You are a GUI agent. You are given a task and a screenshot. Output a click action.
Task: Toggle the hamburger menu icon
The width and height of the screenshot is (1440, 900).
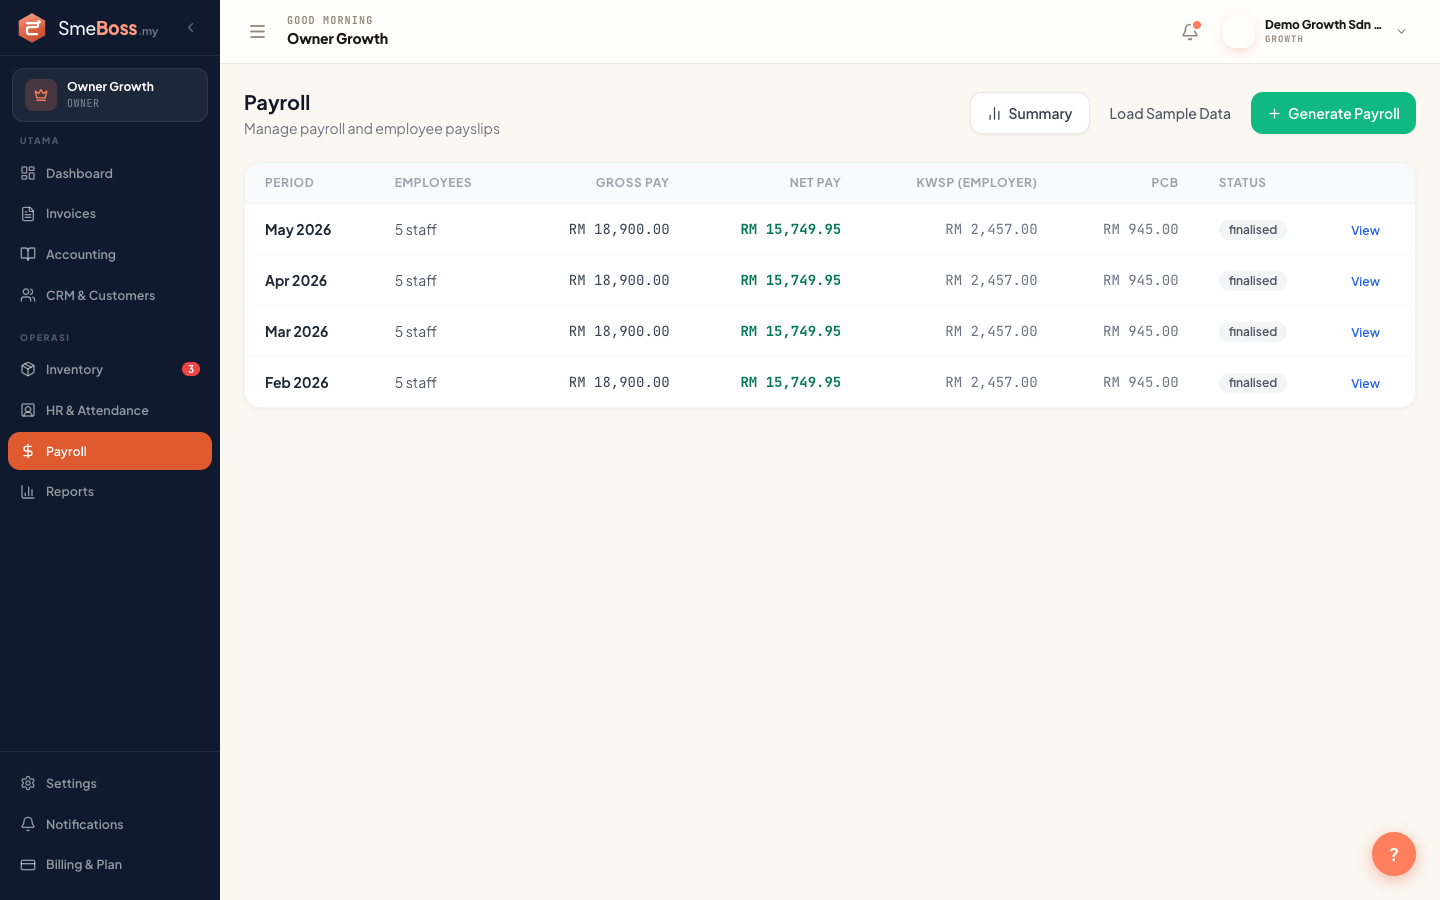point(257,31)
